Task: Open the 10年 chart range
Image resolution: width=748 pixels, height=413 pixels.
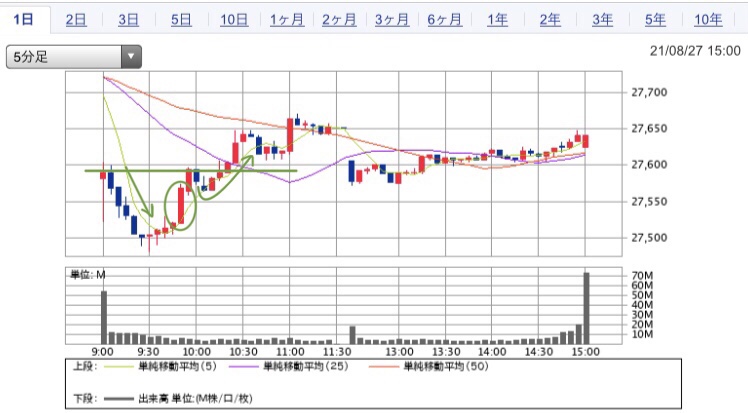Action: pyautogui.click(x=708, y=20)
